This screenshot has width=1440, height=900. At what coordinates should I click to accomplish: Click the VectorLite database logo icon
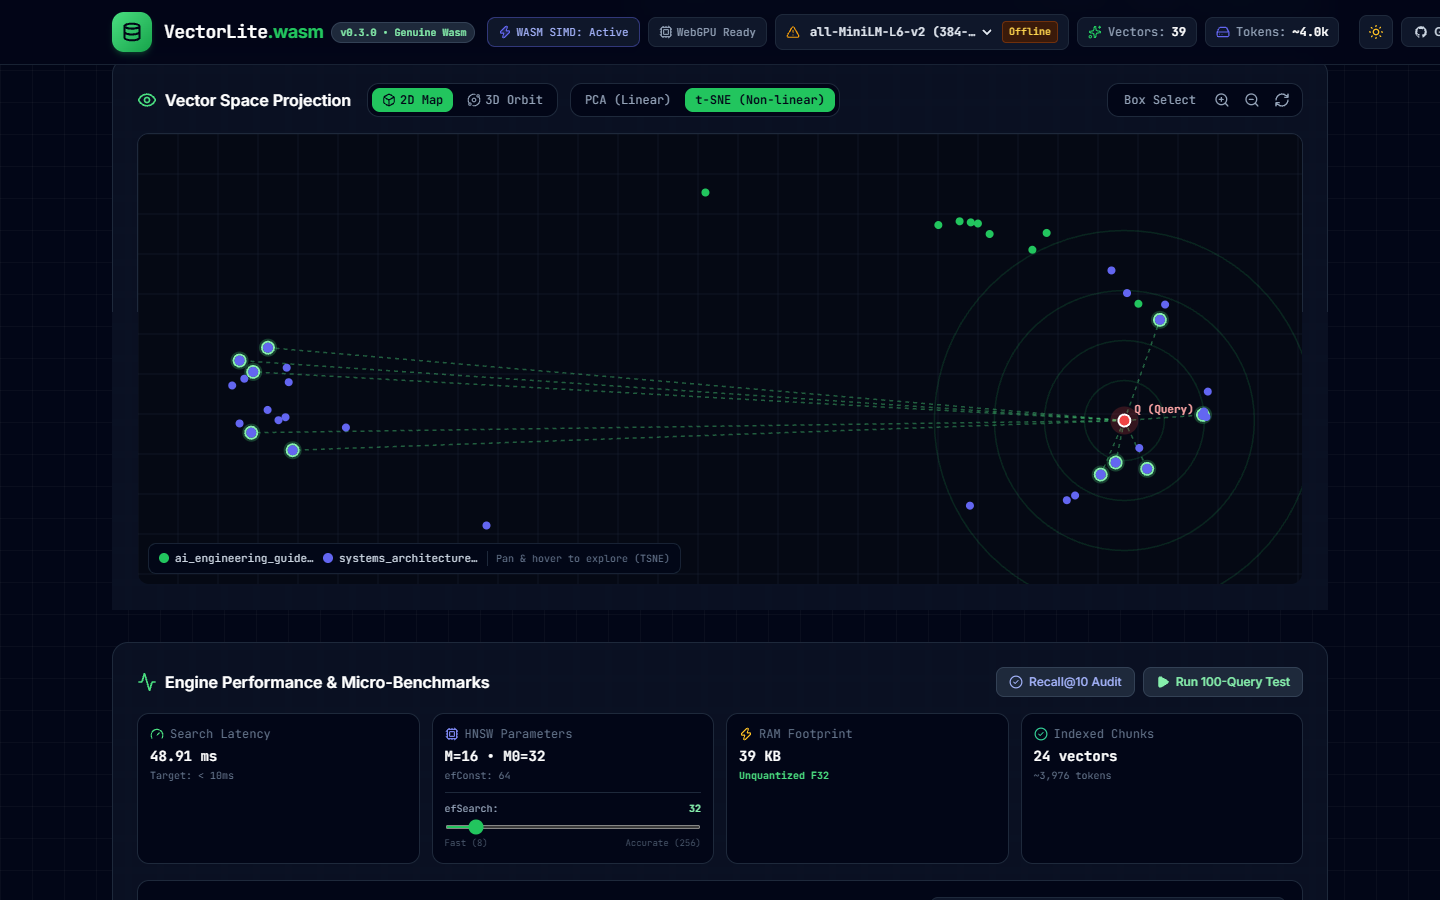coord(132,32)
